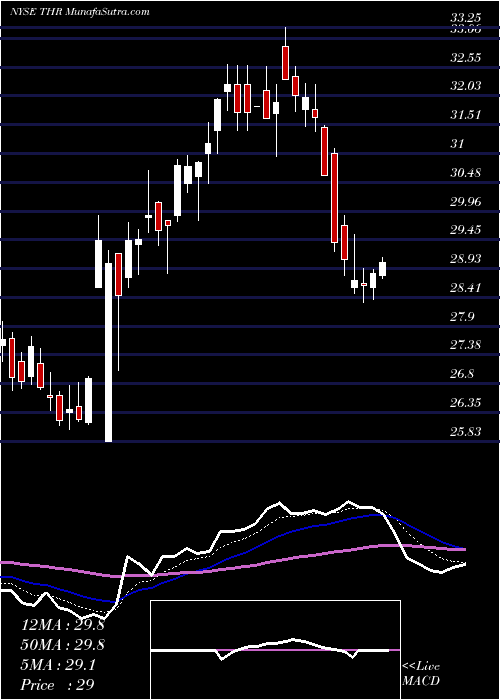Select the 31 price axis label

[x=458, y=144]
